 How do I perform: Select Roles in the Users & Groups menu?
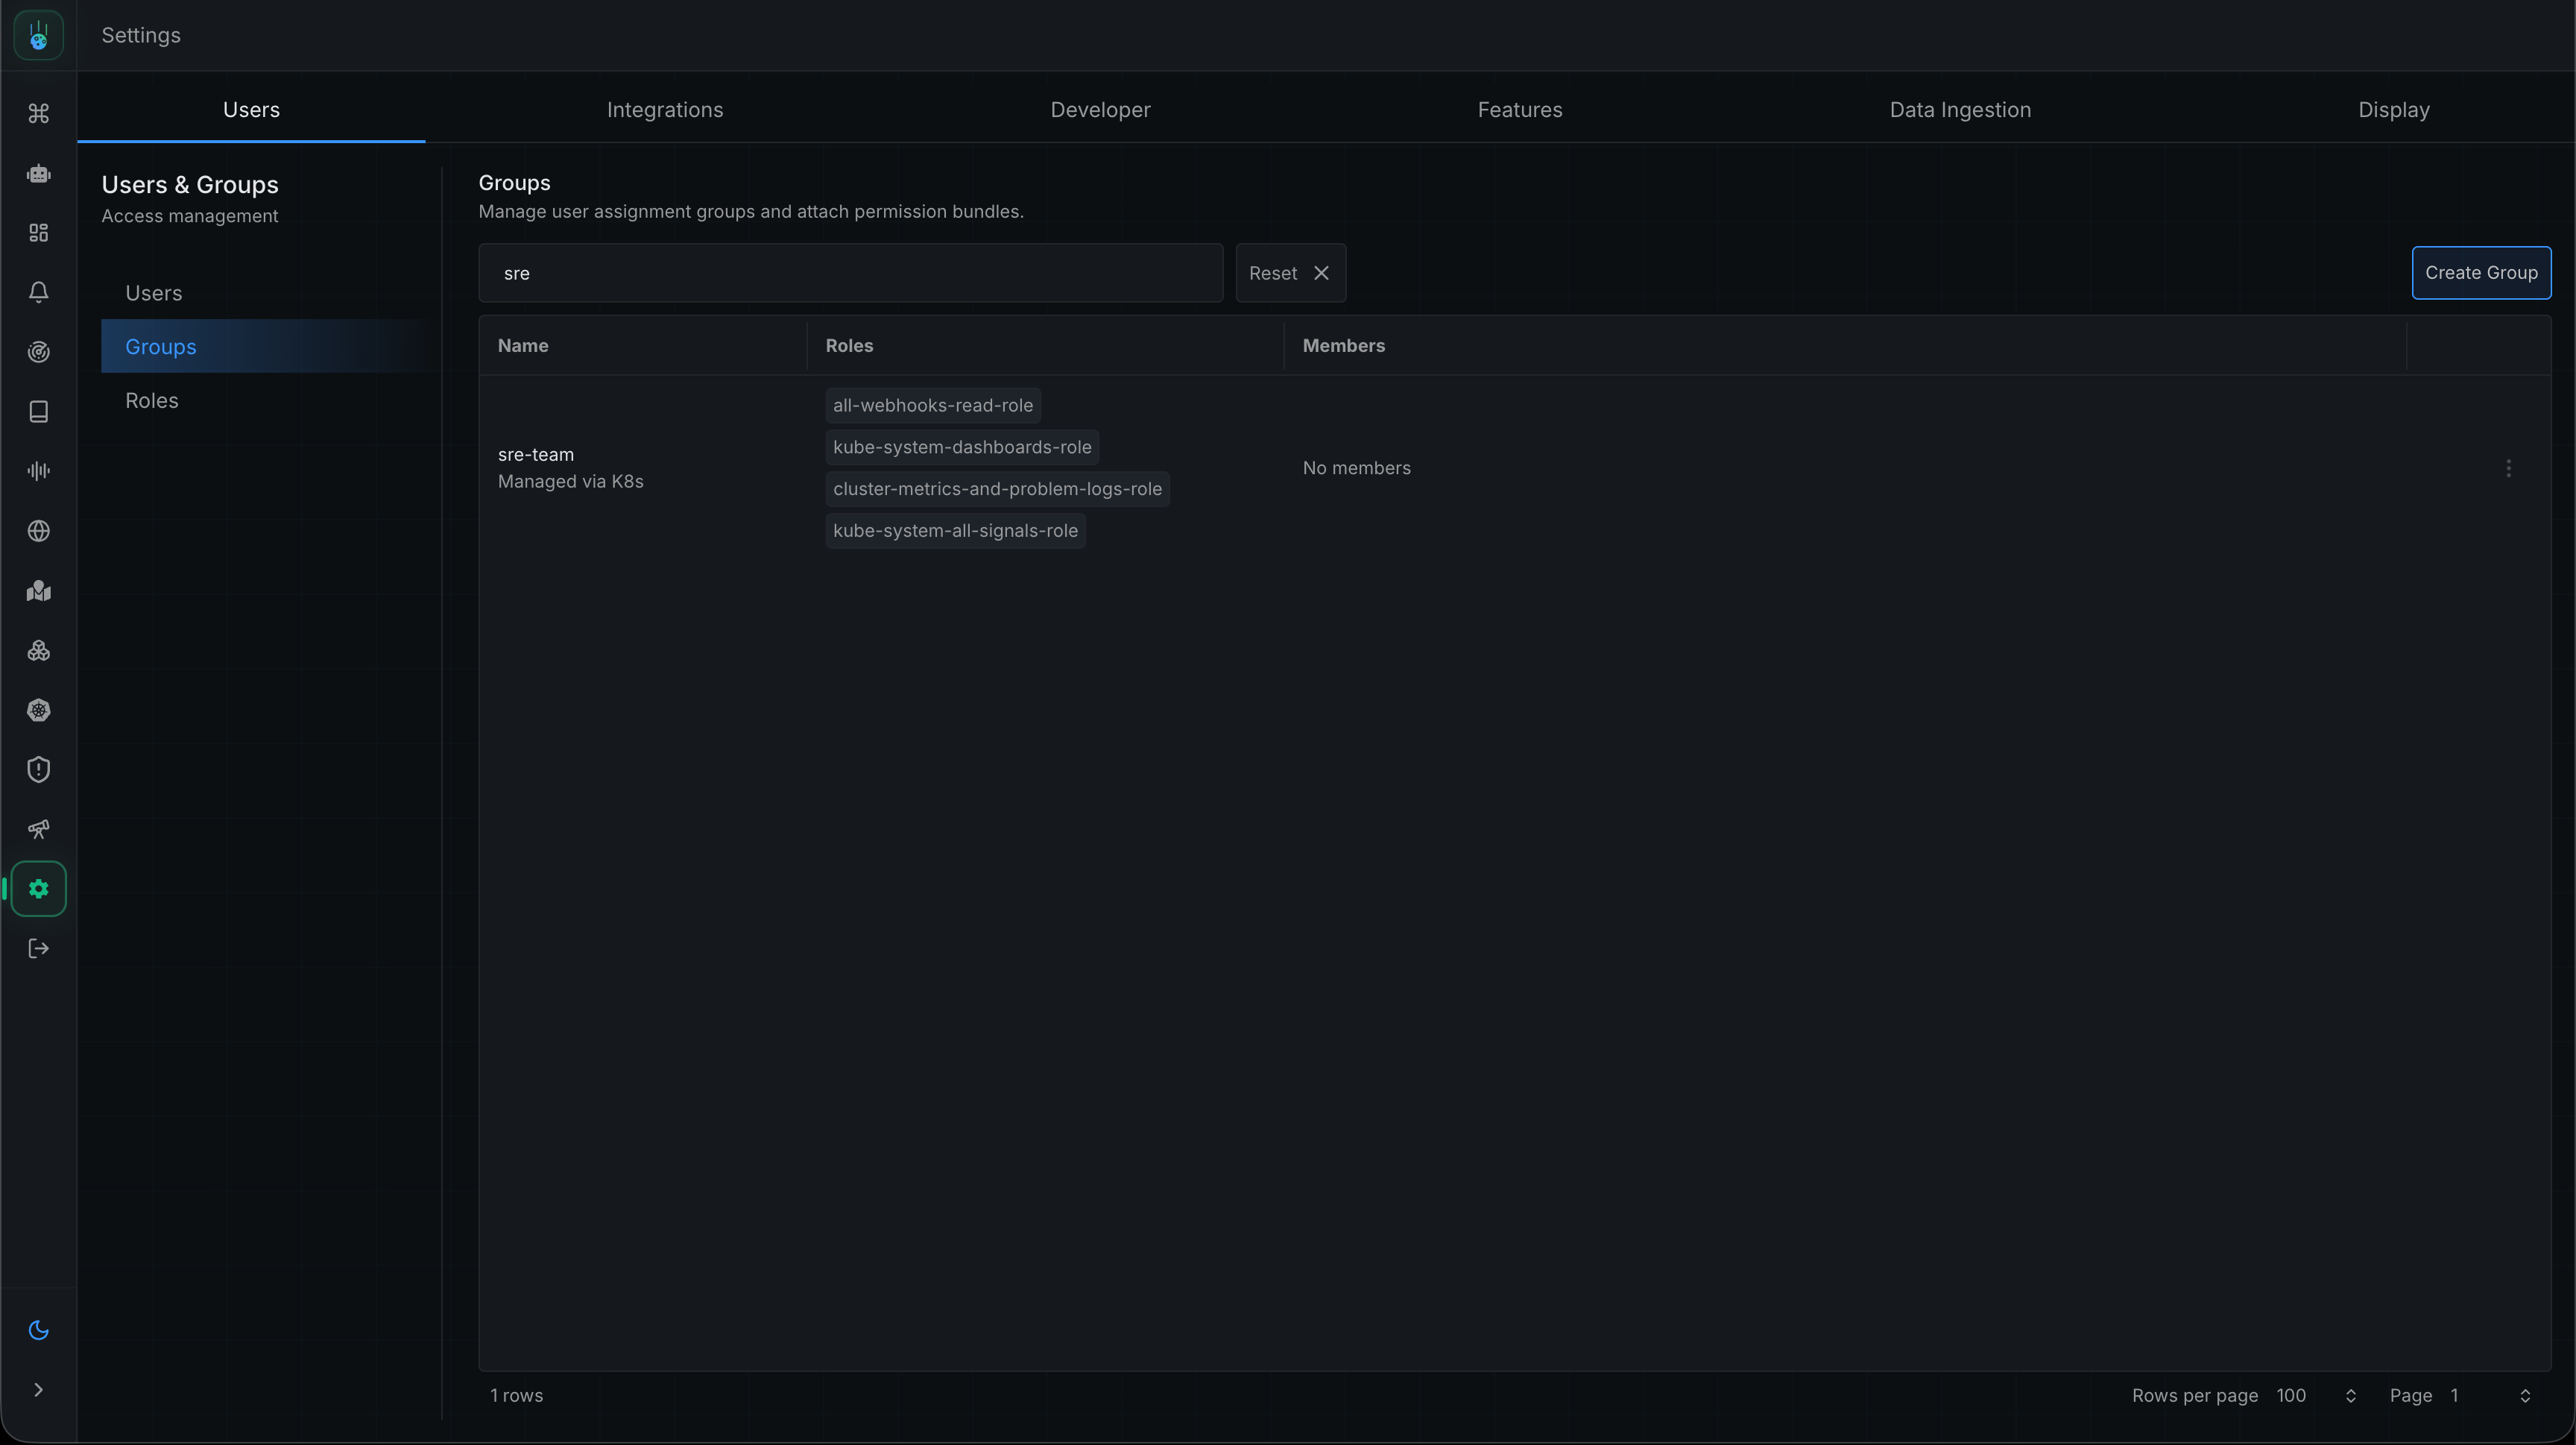click(270, 400)
